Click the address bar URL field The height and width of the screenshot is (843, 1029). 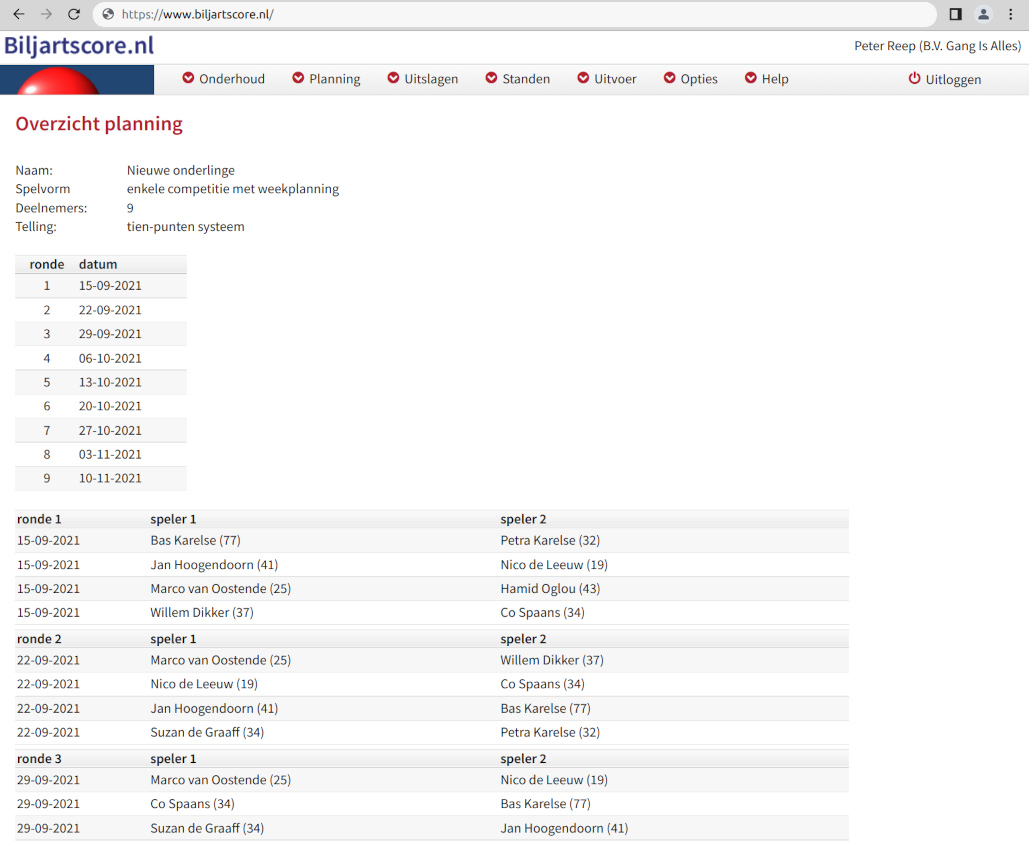(x=500, y=14)
